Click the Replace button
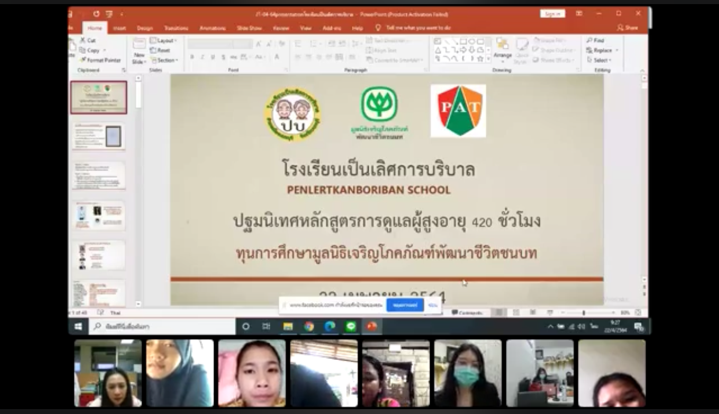 click(600, 50)
